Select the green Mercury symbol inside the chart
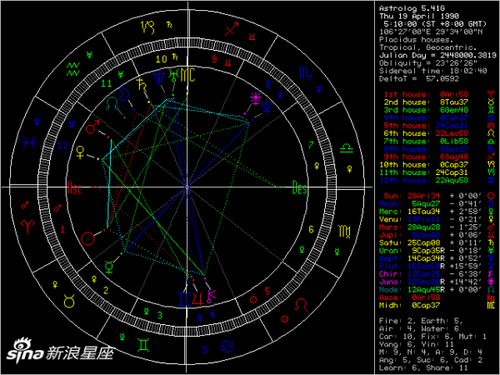Viewport: 500px width, 375px height. pos(109,267)
